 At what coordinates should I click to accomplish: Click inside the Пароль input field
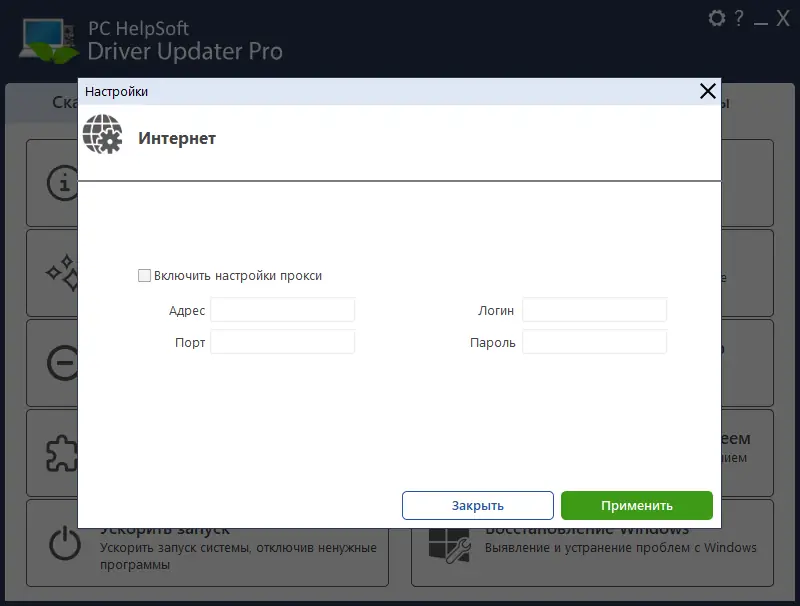pos(594,341)
